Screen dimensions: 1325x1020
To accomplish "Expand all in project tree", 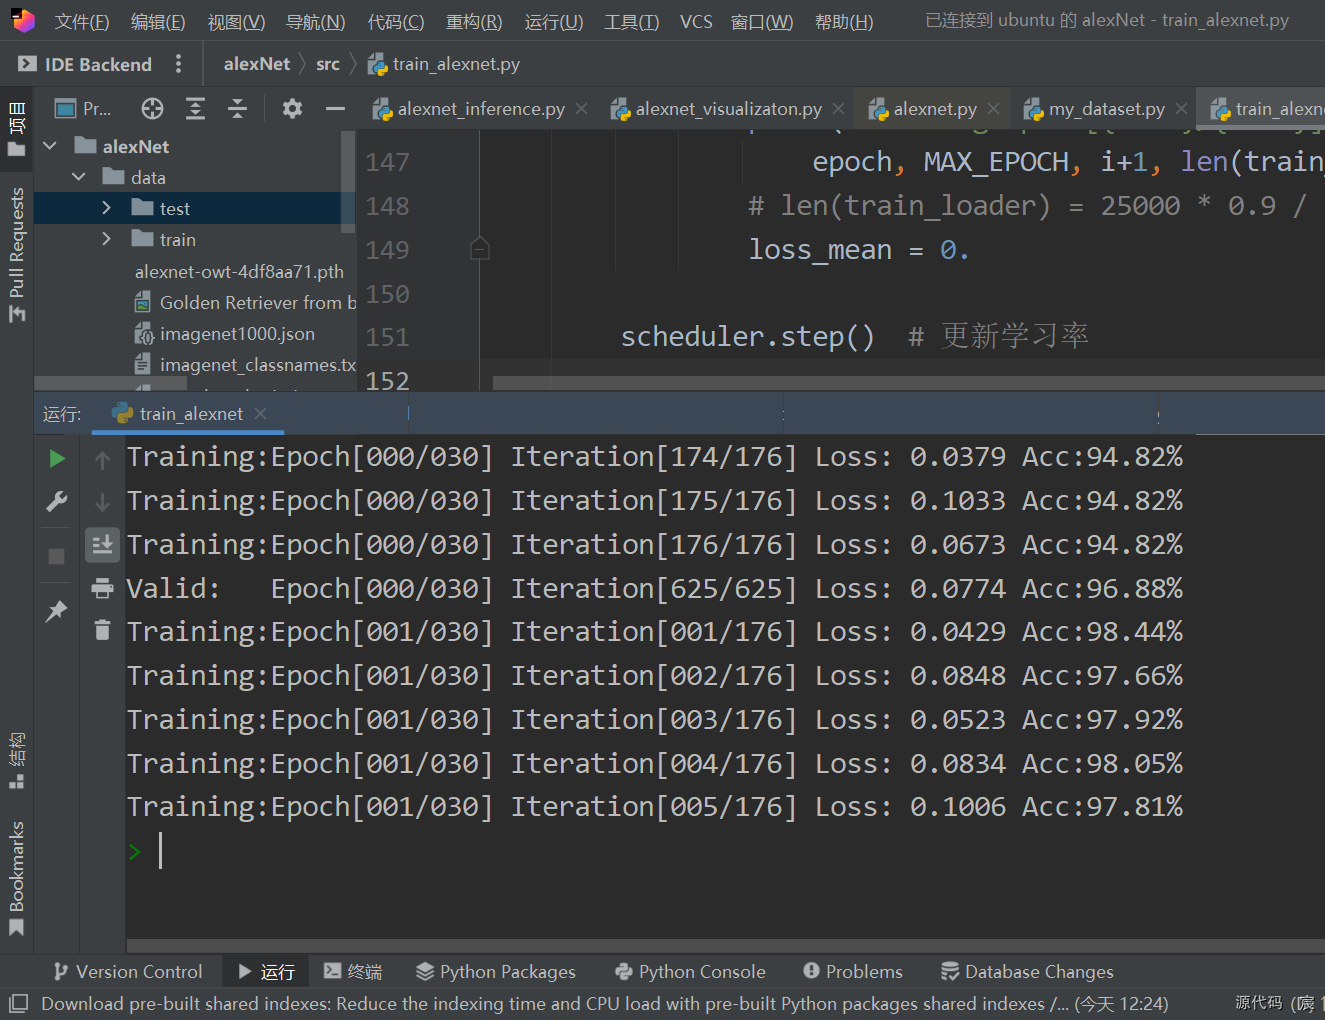I will pos(195,108).
